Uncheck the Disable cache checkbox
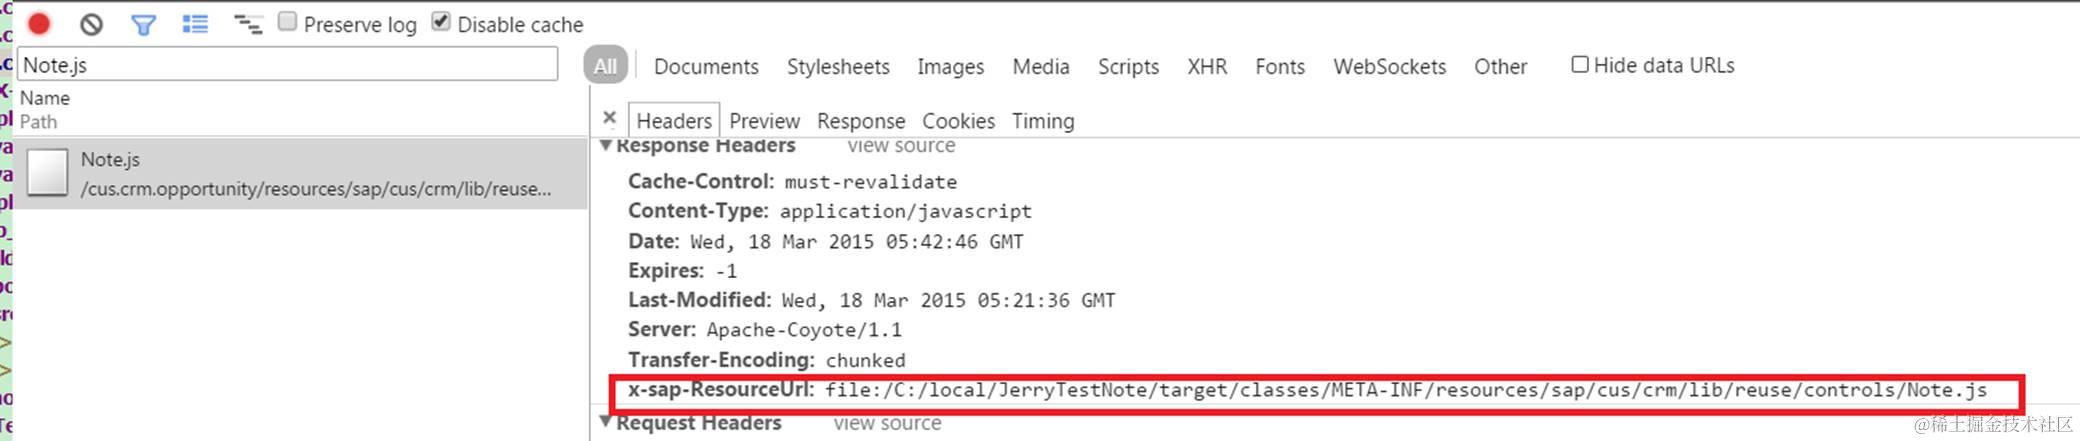Image resolution: width=2080 pixels, height=441 pixels. point(441,22)
